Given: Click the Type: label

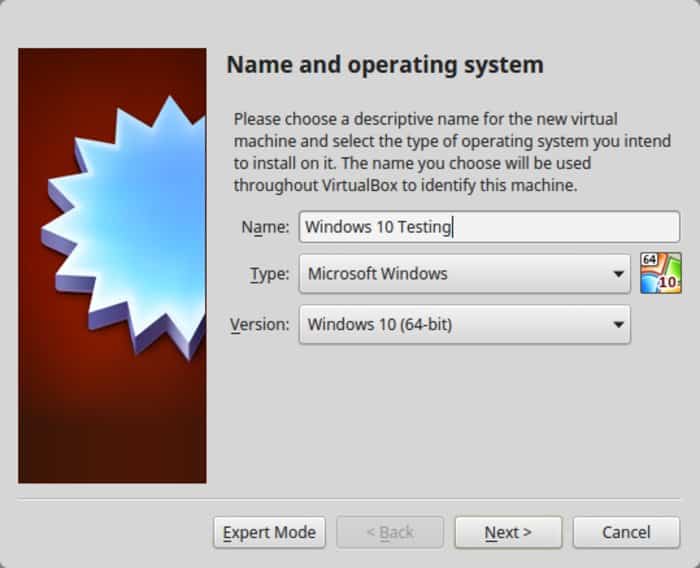Looking at the screenshot, I should coord(270,274).
